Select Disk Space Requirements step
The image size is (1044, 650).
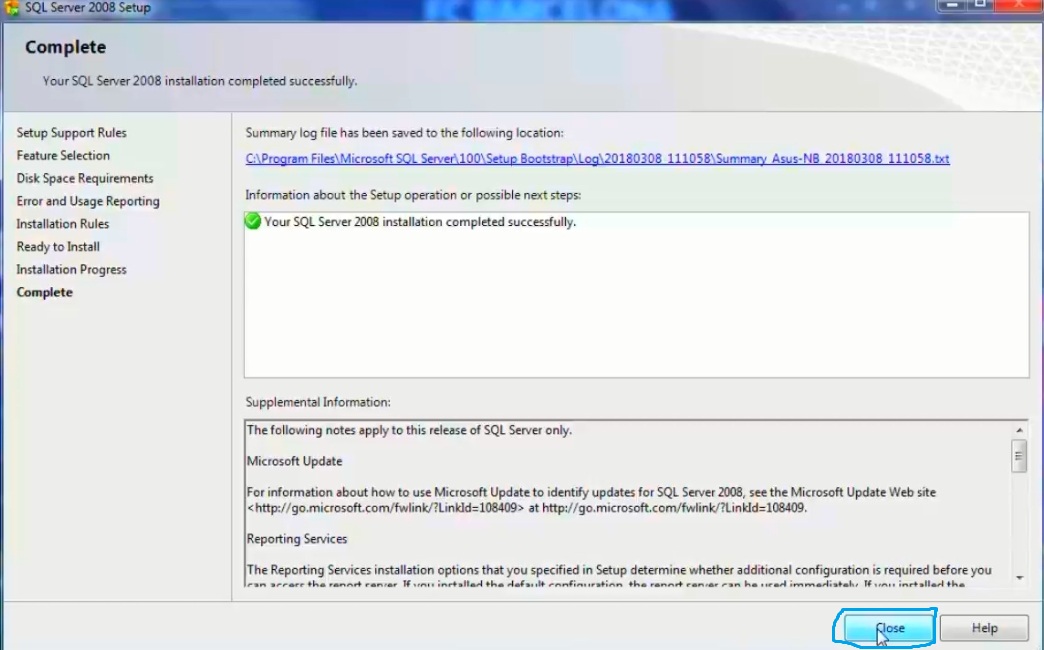85,178
